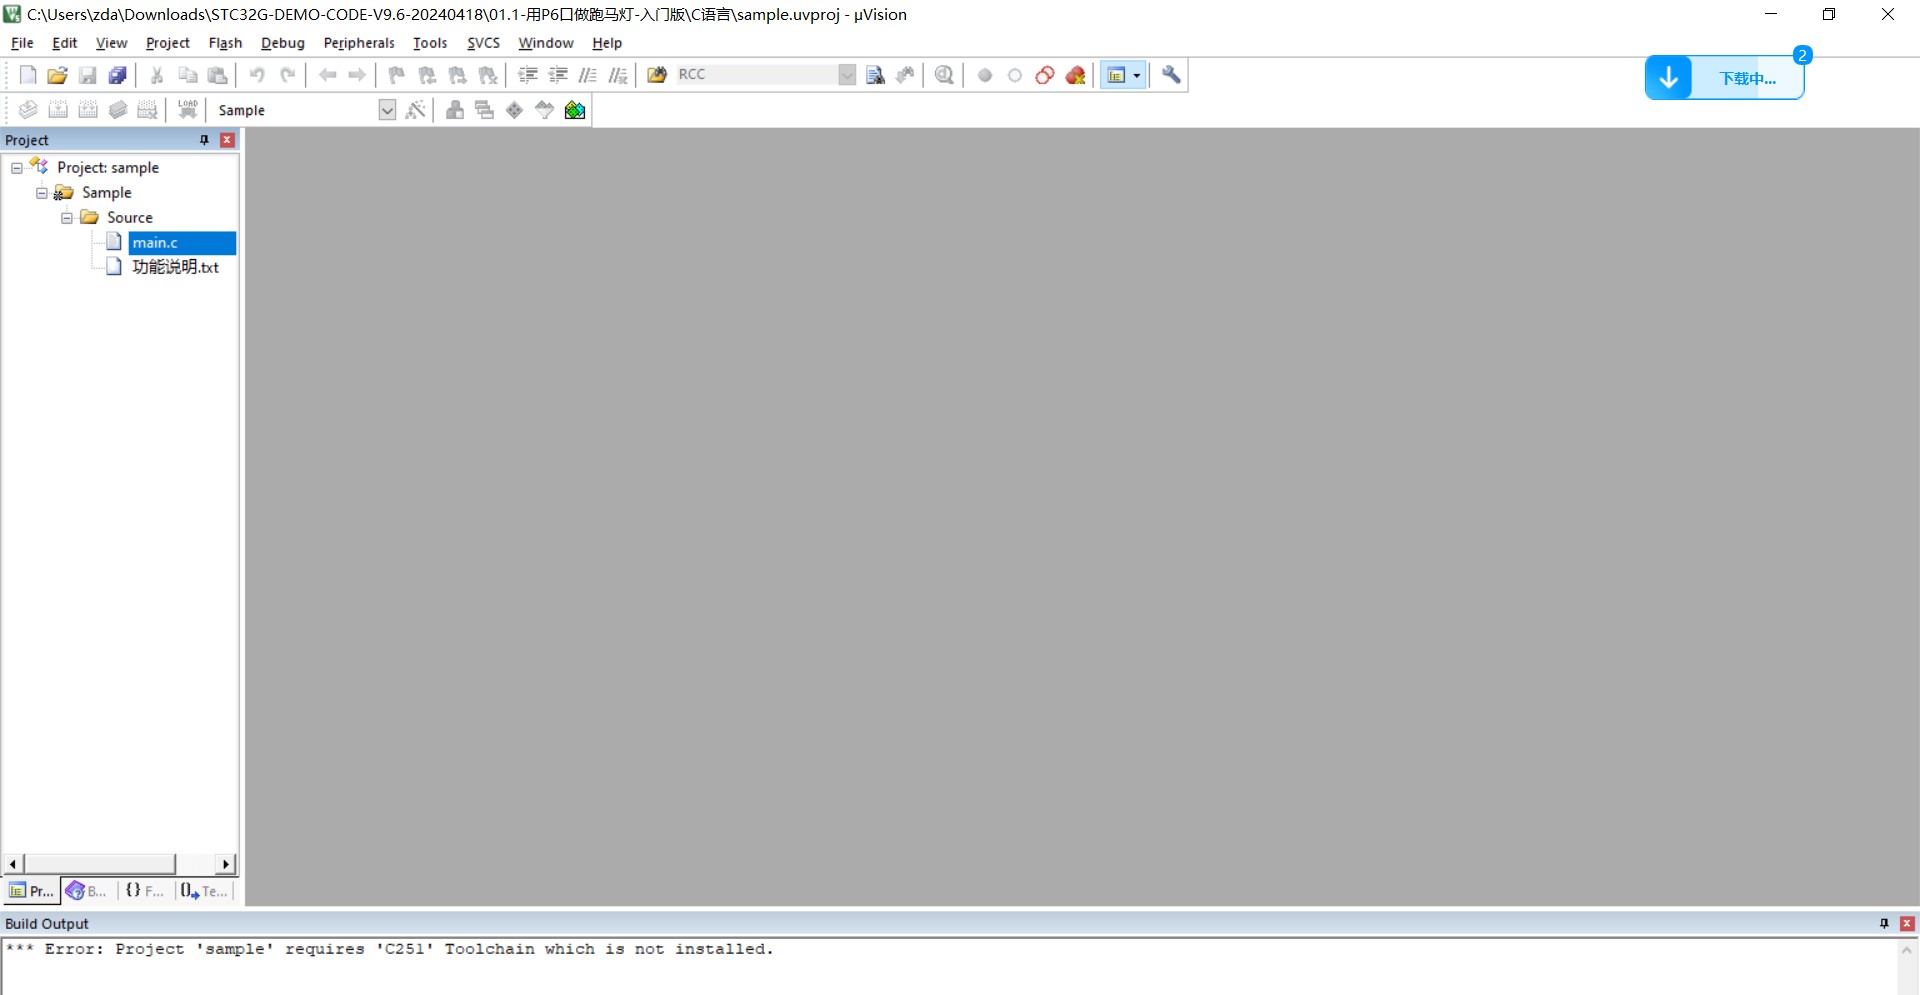The image size is (1920, 995).
Task: Close the Build Output panel
Action: coord(1907,924)
